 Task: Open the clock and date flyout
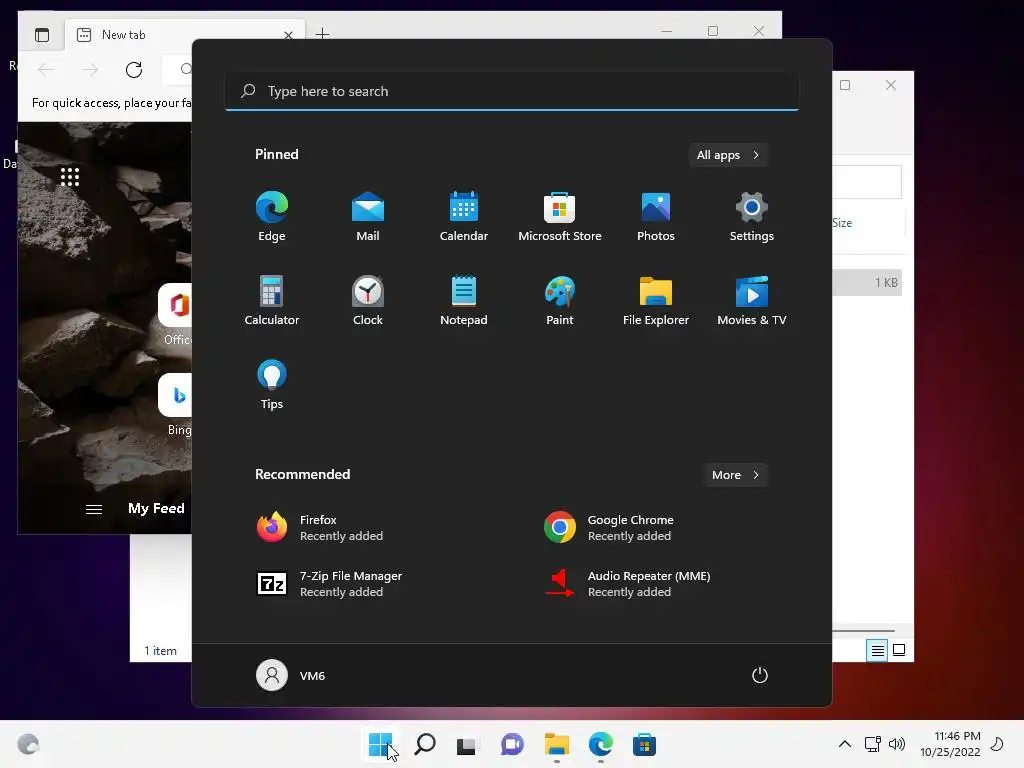click(x=950, y=744)
